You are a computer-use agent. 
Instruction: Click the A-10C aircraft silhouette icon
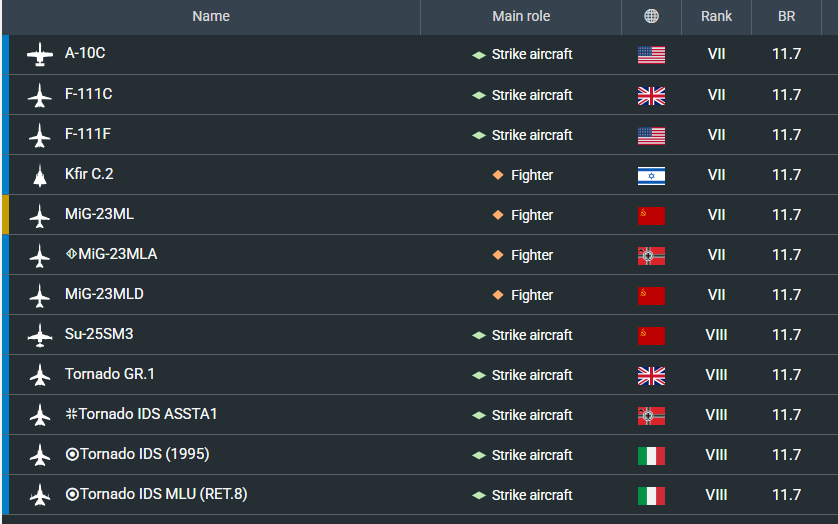[39, 55]
